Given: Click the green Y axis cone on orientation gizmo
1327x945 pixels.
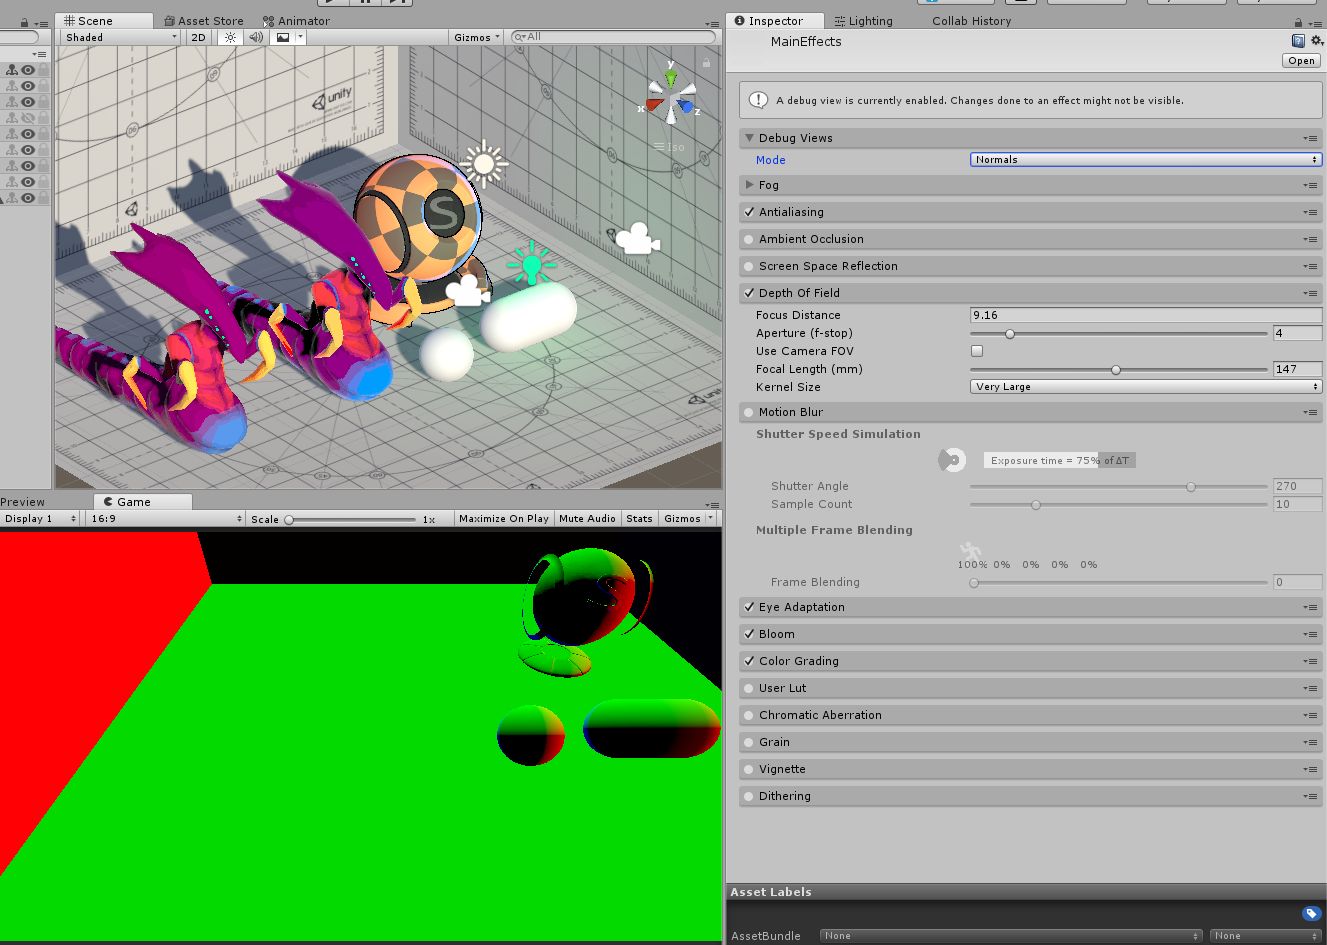Looking at the screenshot, I should tap(671, 78).
